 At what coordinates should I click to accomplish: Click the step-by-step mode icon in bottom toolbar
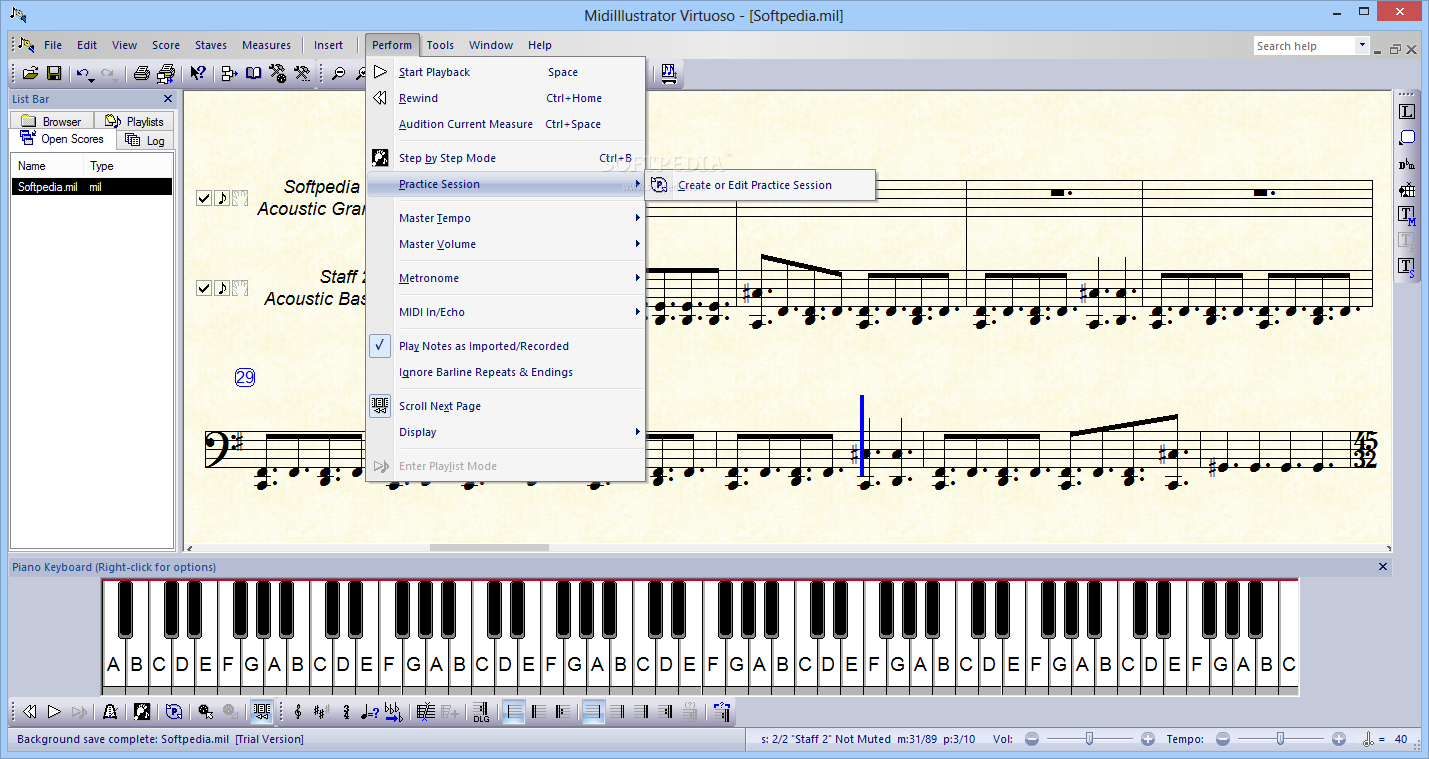(x=142, y=712)
